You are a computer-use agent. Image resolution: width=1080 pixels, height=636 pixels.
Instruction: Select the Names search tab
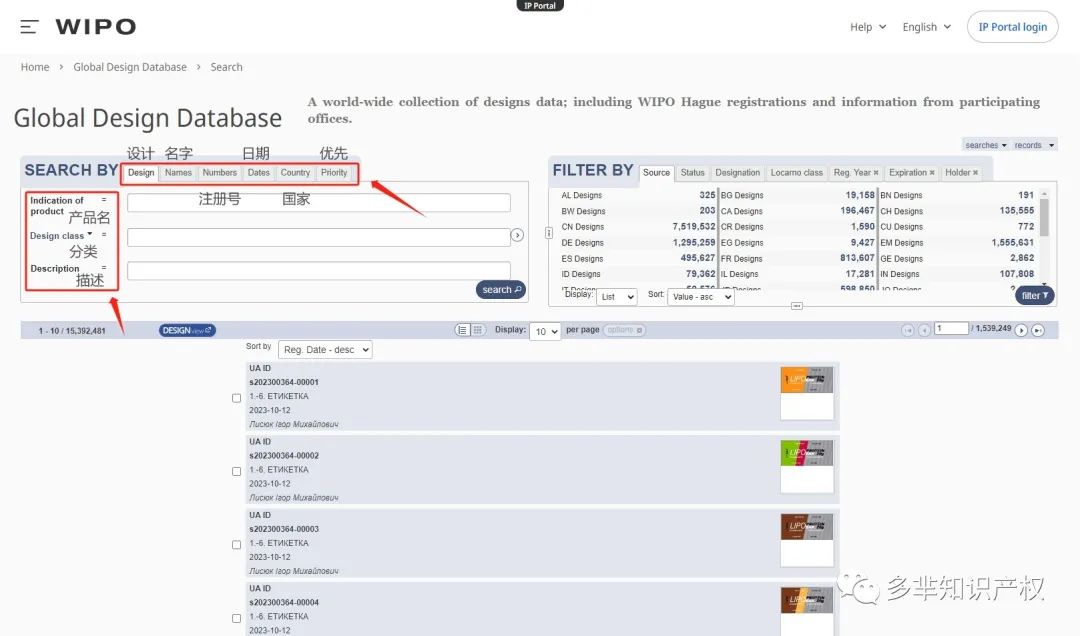pos(178,173)
